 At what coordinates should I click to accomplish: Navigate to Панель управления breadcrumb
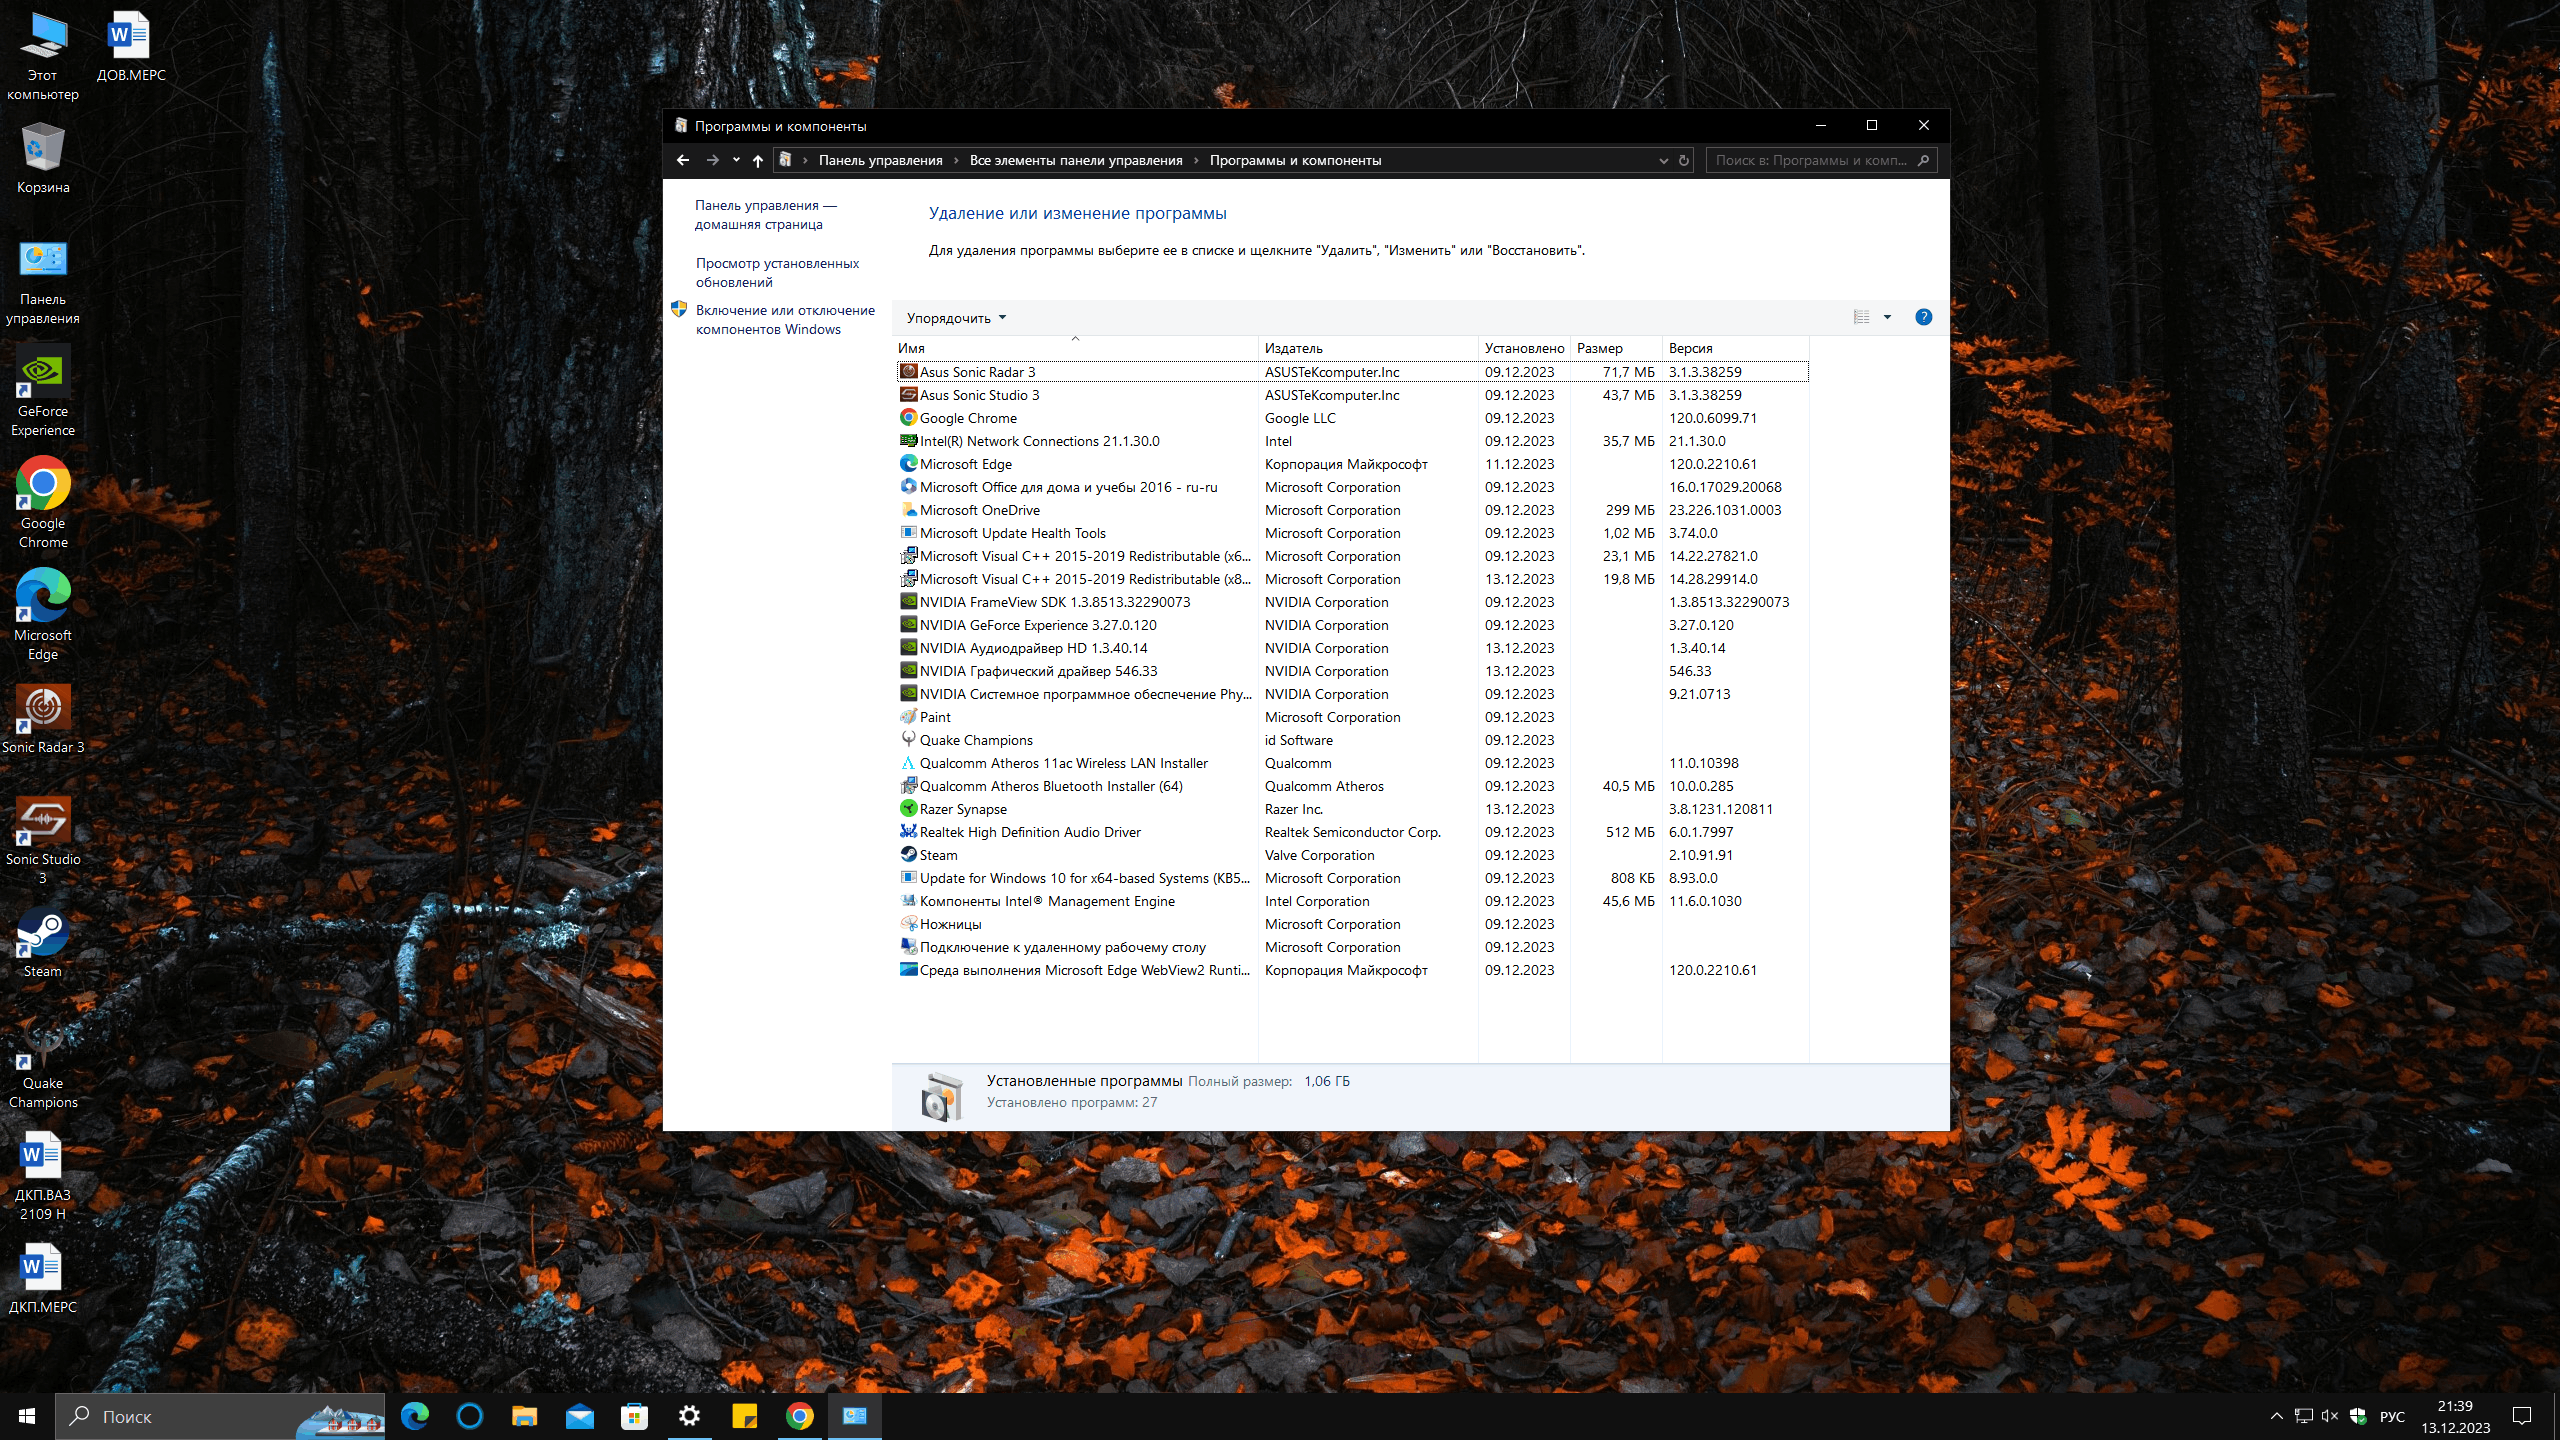[x=880, y=159]
